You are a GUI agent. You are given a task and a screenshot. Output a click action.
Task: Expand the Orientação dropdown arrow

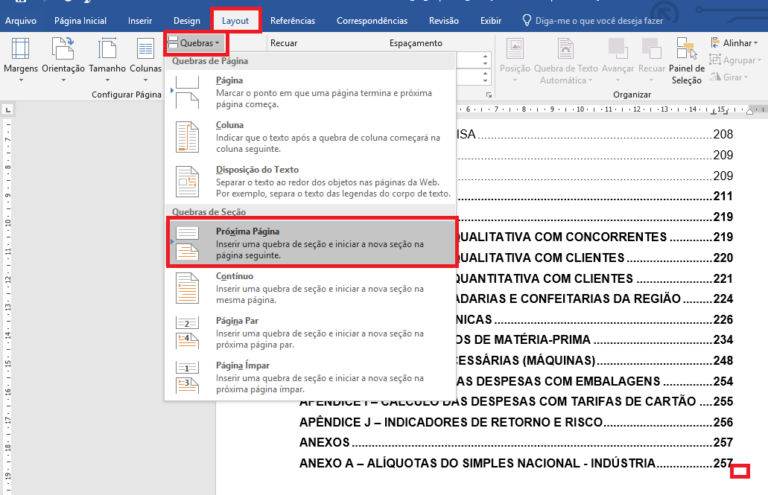point(63,79)
